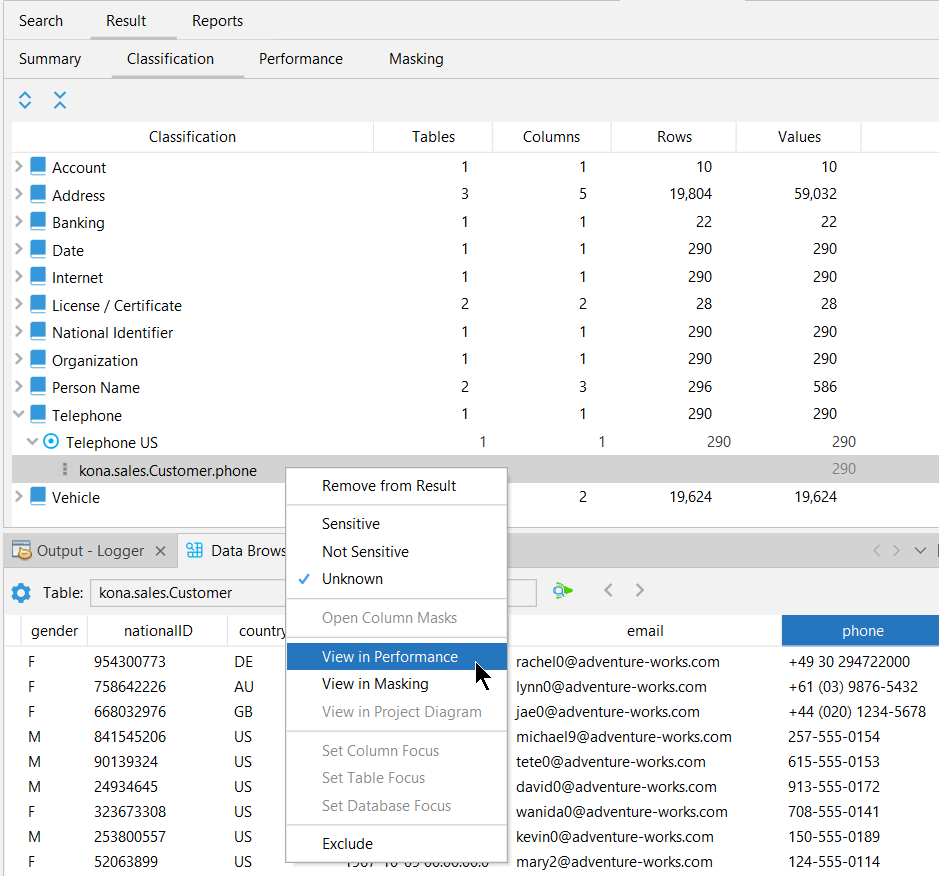Sort by the Rows column header
This screenshot has height=876, width=939.
coord(674,137)
